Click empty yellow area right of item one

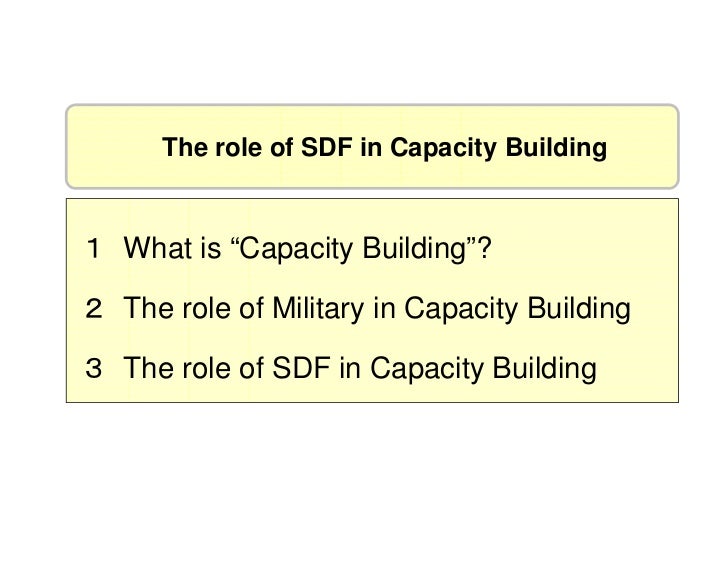(x=590, y=249)
